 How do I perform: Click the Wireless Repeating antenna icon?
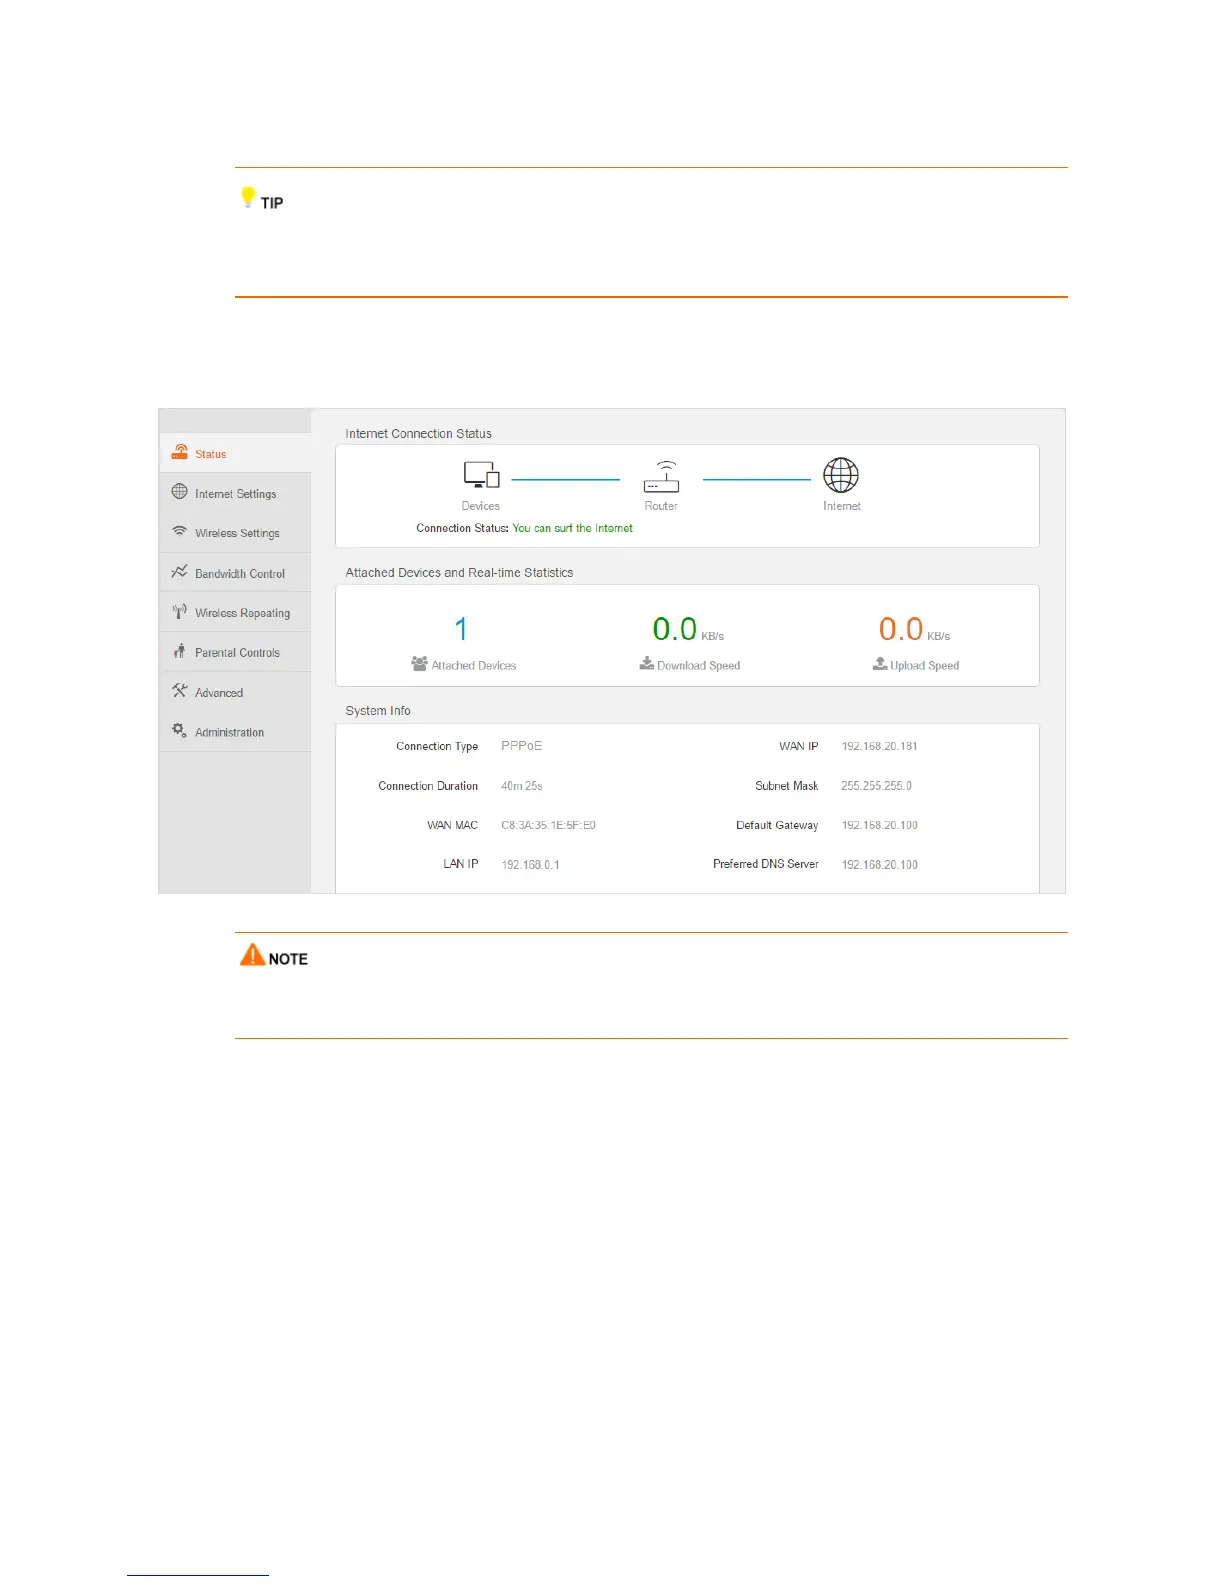coord(180,611)
